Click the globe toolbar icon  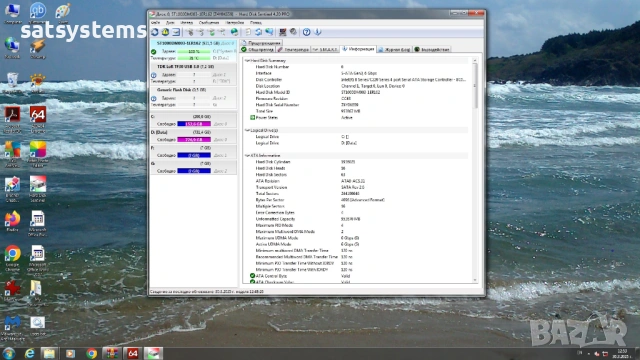234,32
